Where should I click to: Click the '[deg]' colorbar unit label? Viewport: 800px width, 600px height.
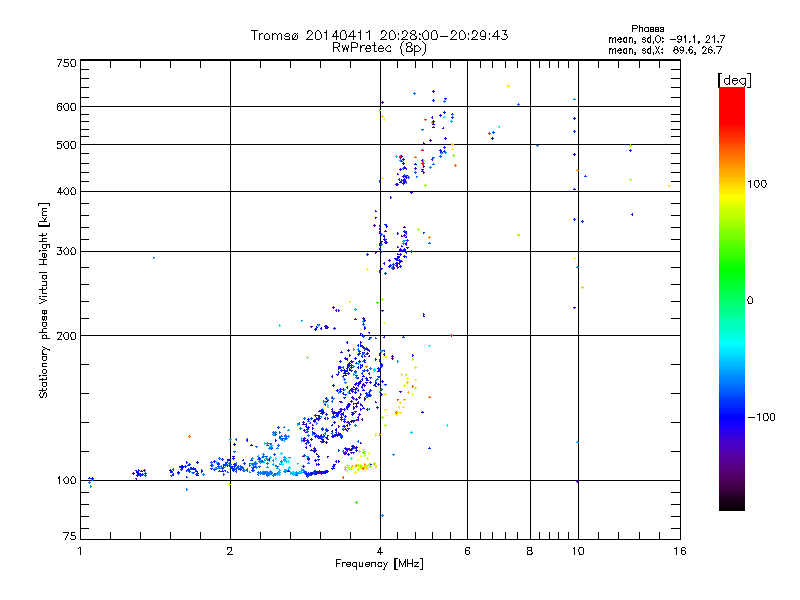[735, 80]
